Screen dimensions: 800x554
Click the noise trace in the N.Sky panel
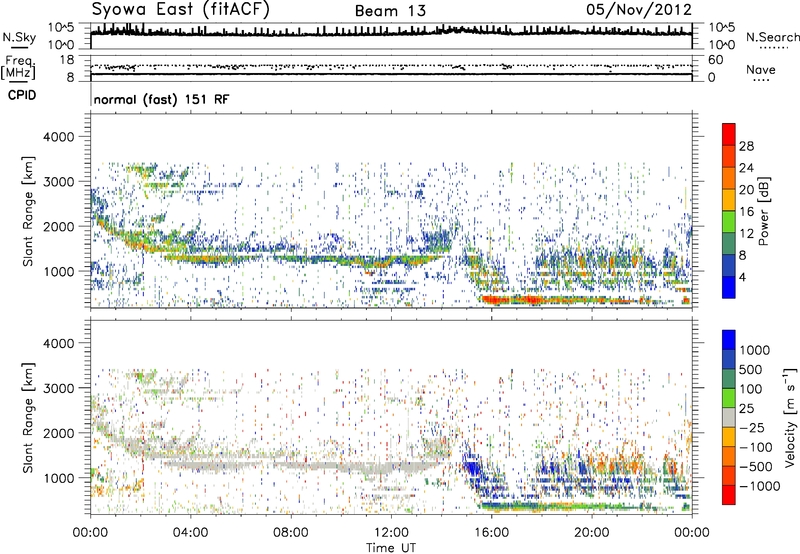(x=391, y=32)
